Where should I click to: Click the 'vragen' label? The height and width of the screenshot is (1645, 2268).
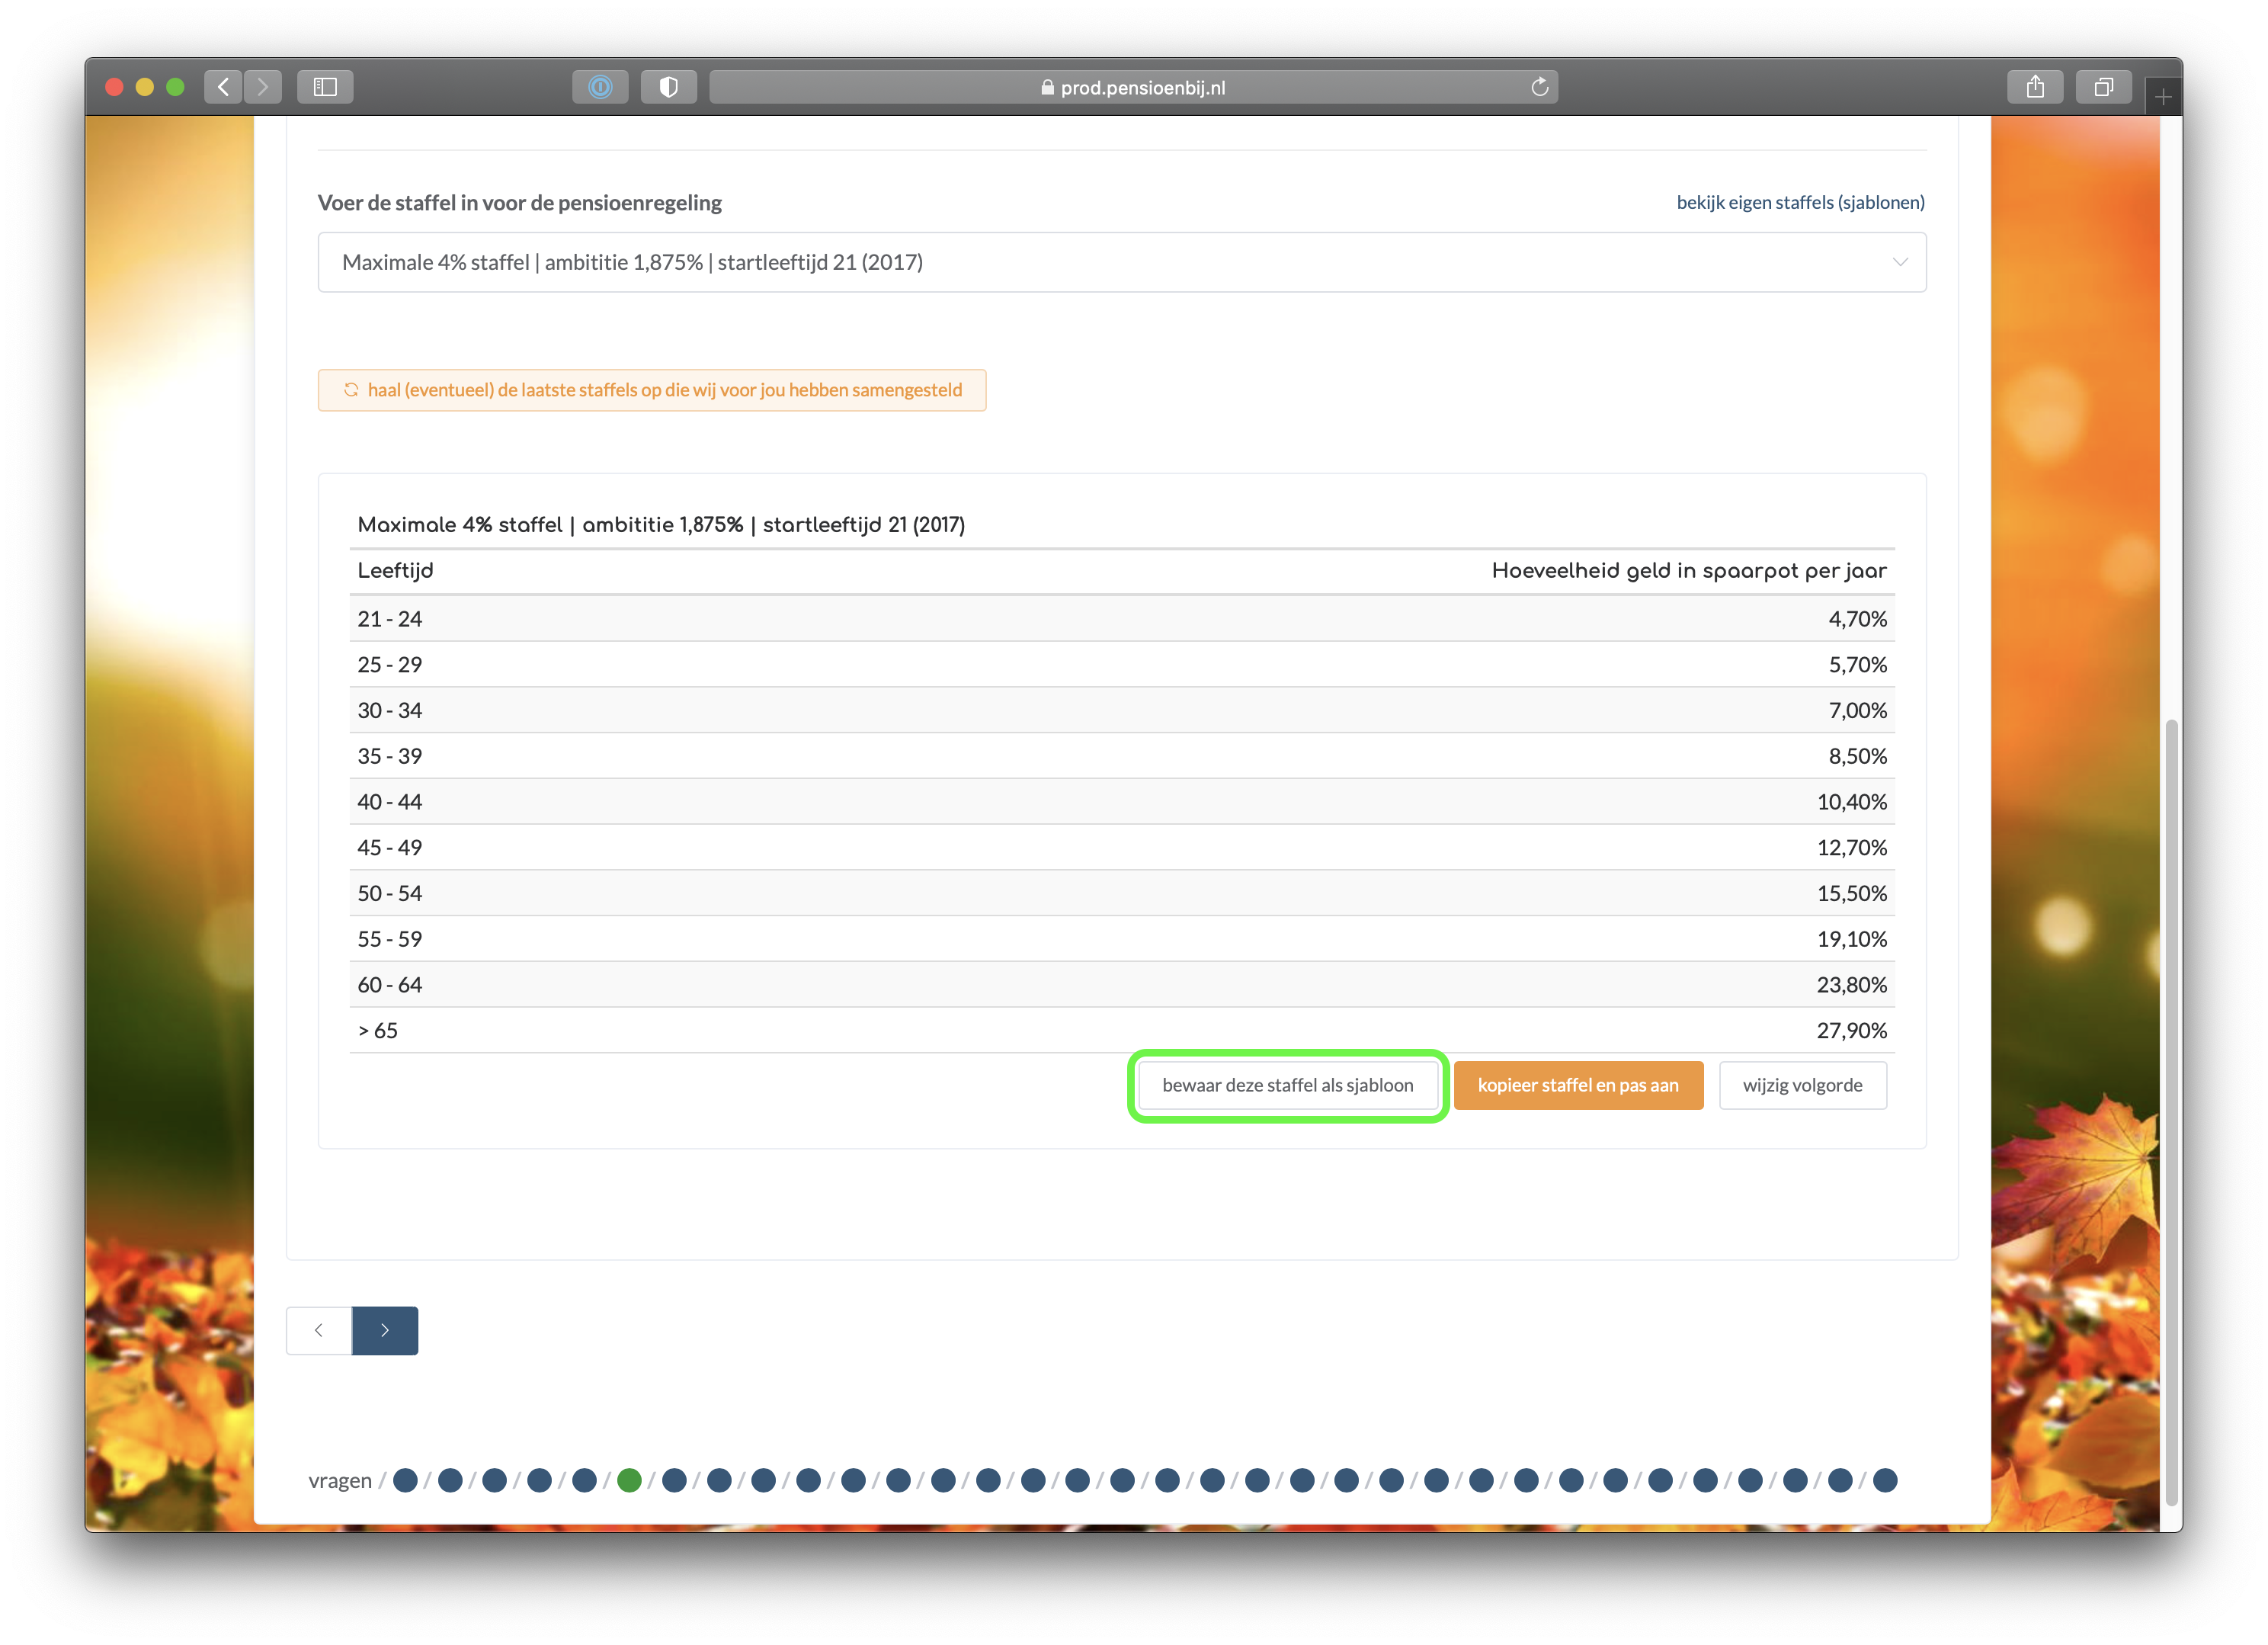click(x=340, y=1481)
